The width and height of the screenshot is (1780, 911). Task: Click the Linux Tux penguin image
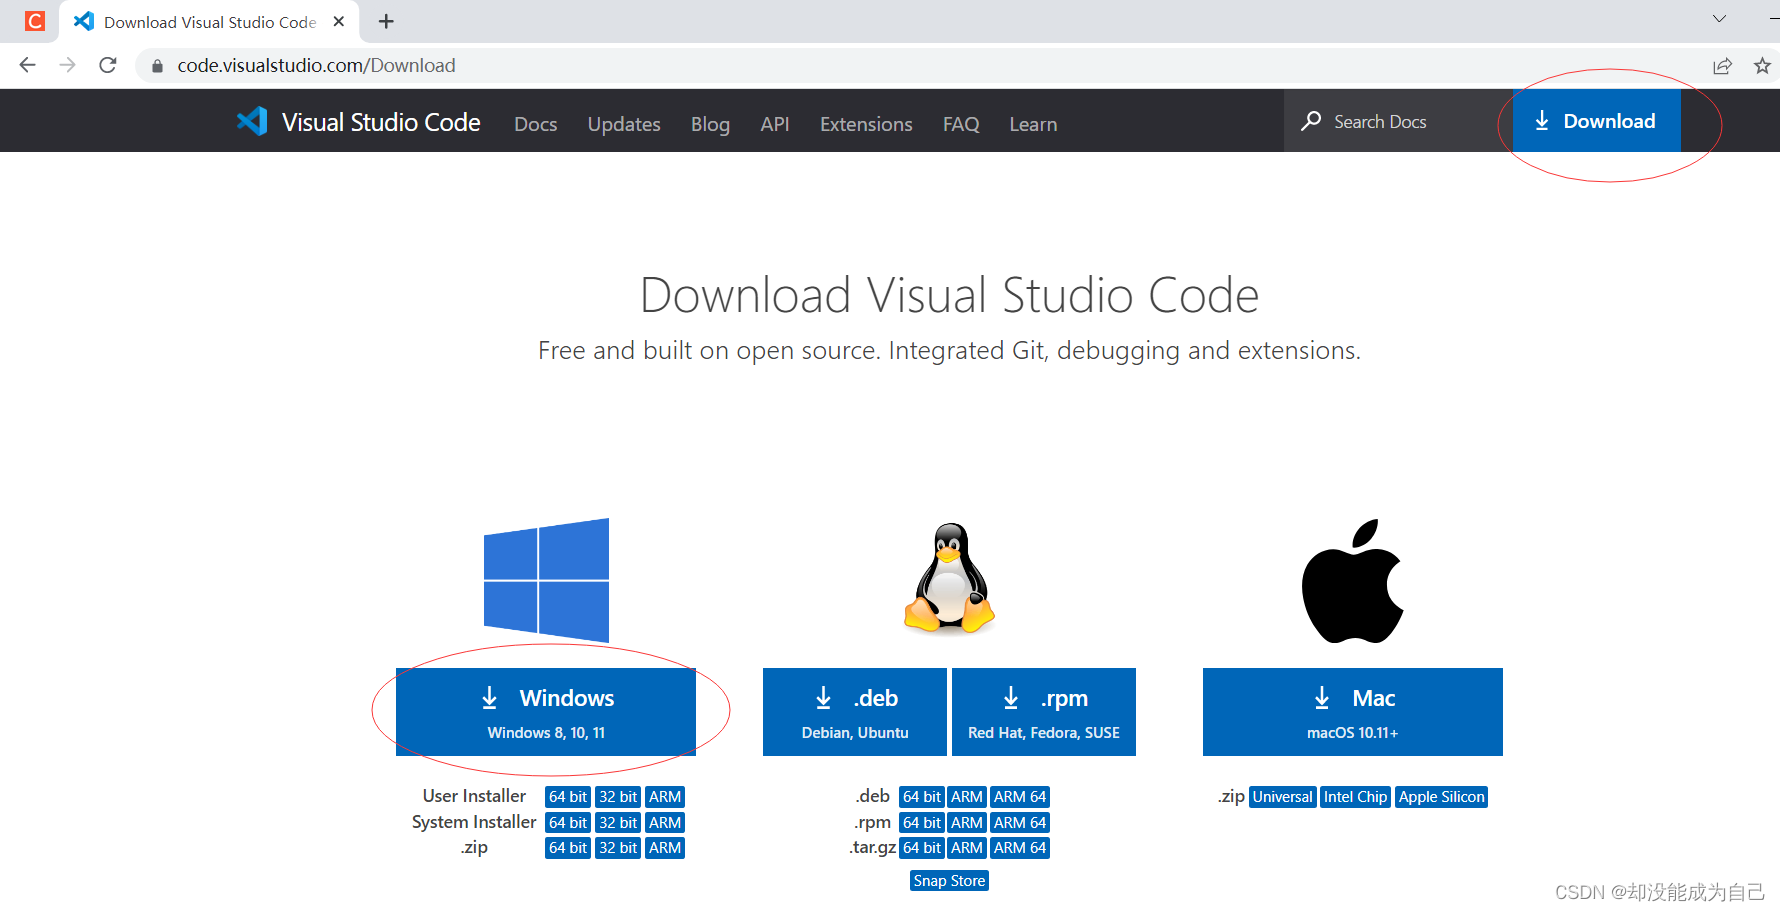pyautogui.click(x=949, y=578)
